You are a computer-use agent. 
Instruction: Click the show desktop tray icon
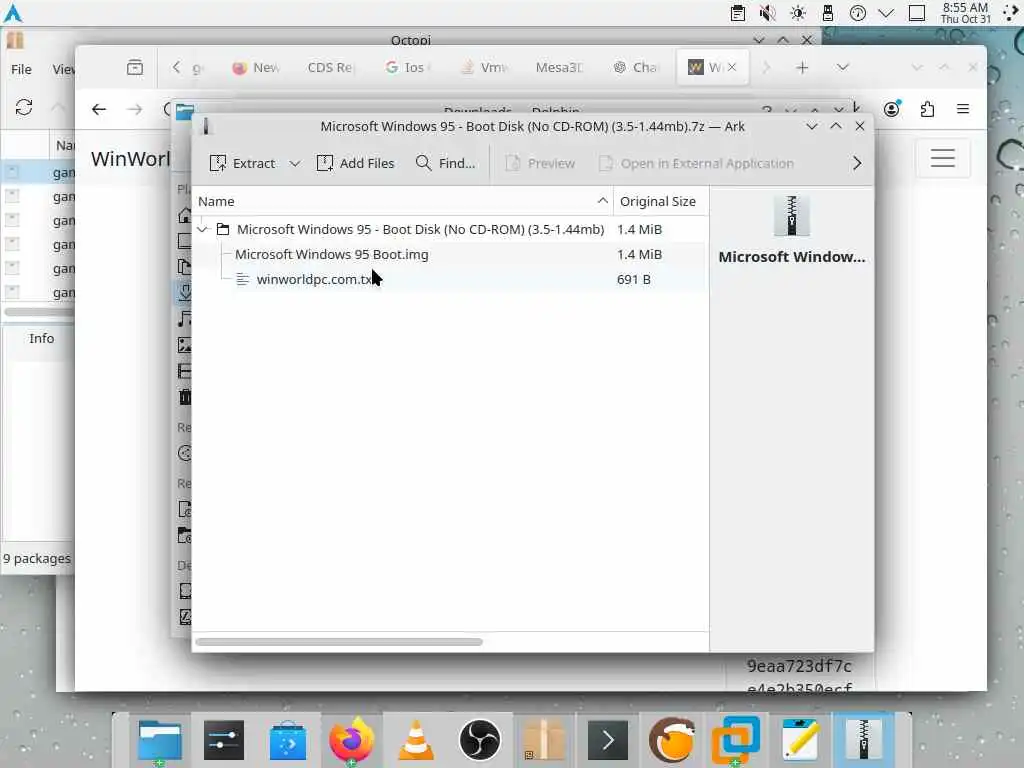(917, 13)
